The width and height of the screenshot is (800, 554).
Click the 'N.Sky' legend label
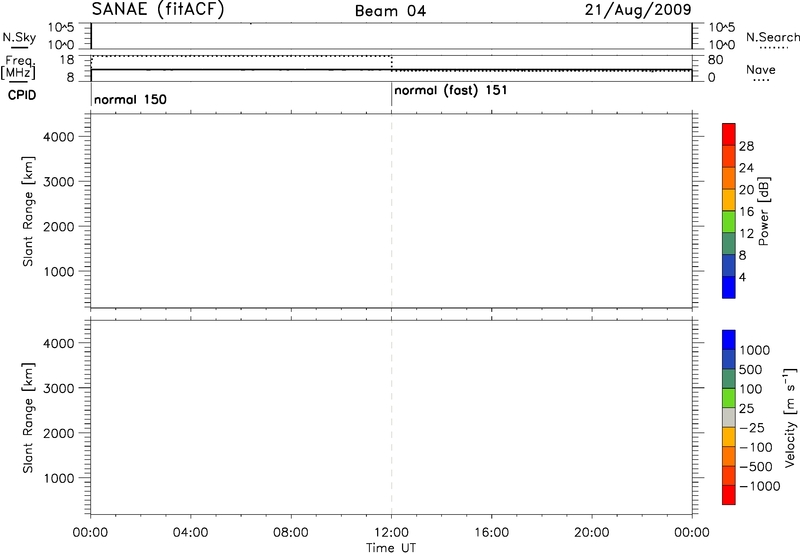(x=19, y=37)
